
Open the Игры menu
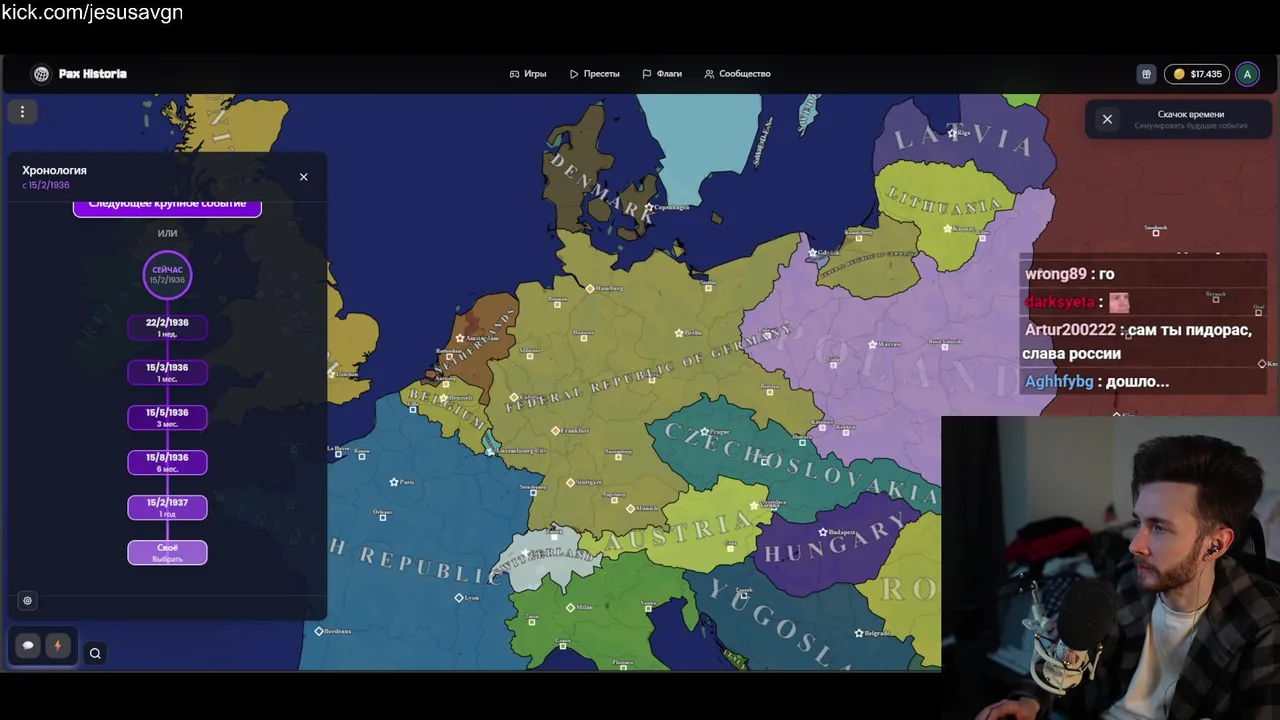[x=528, y=74]
